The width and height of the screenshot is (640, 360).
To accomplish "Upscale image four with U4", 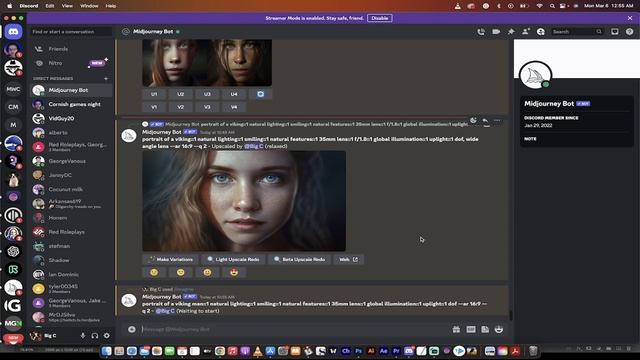I will point(234,94).
